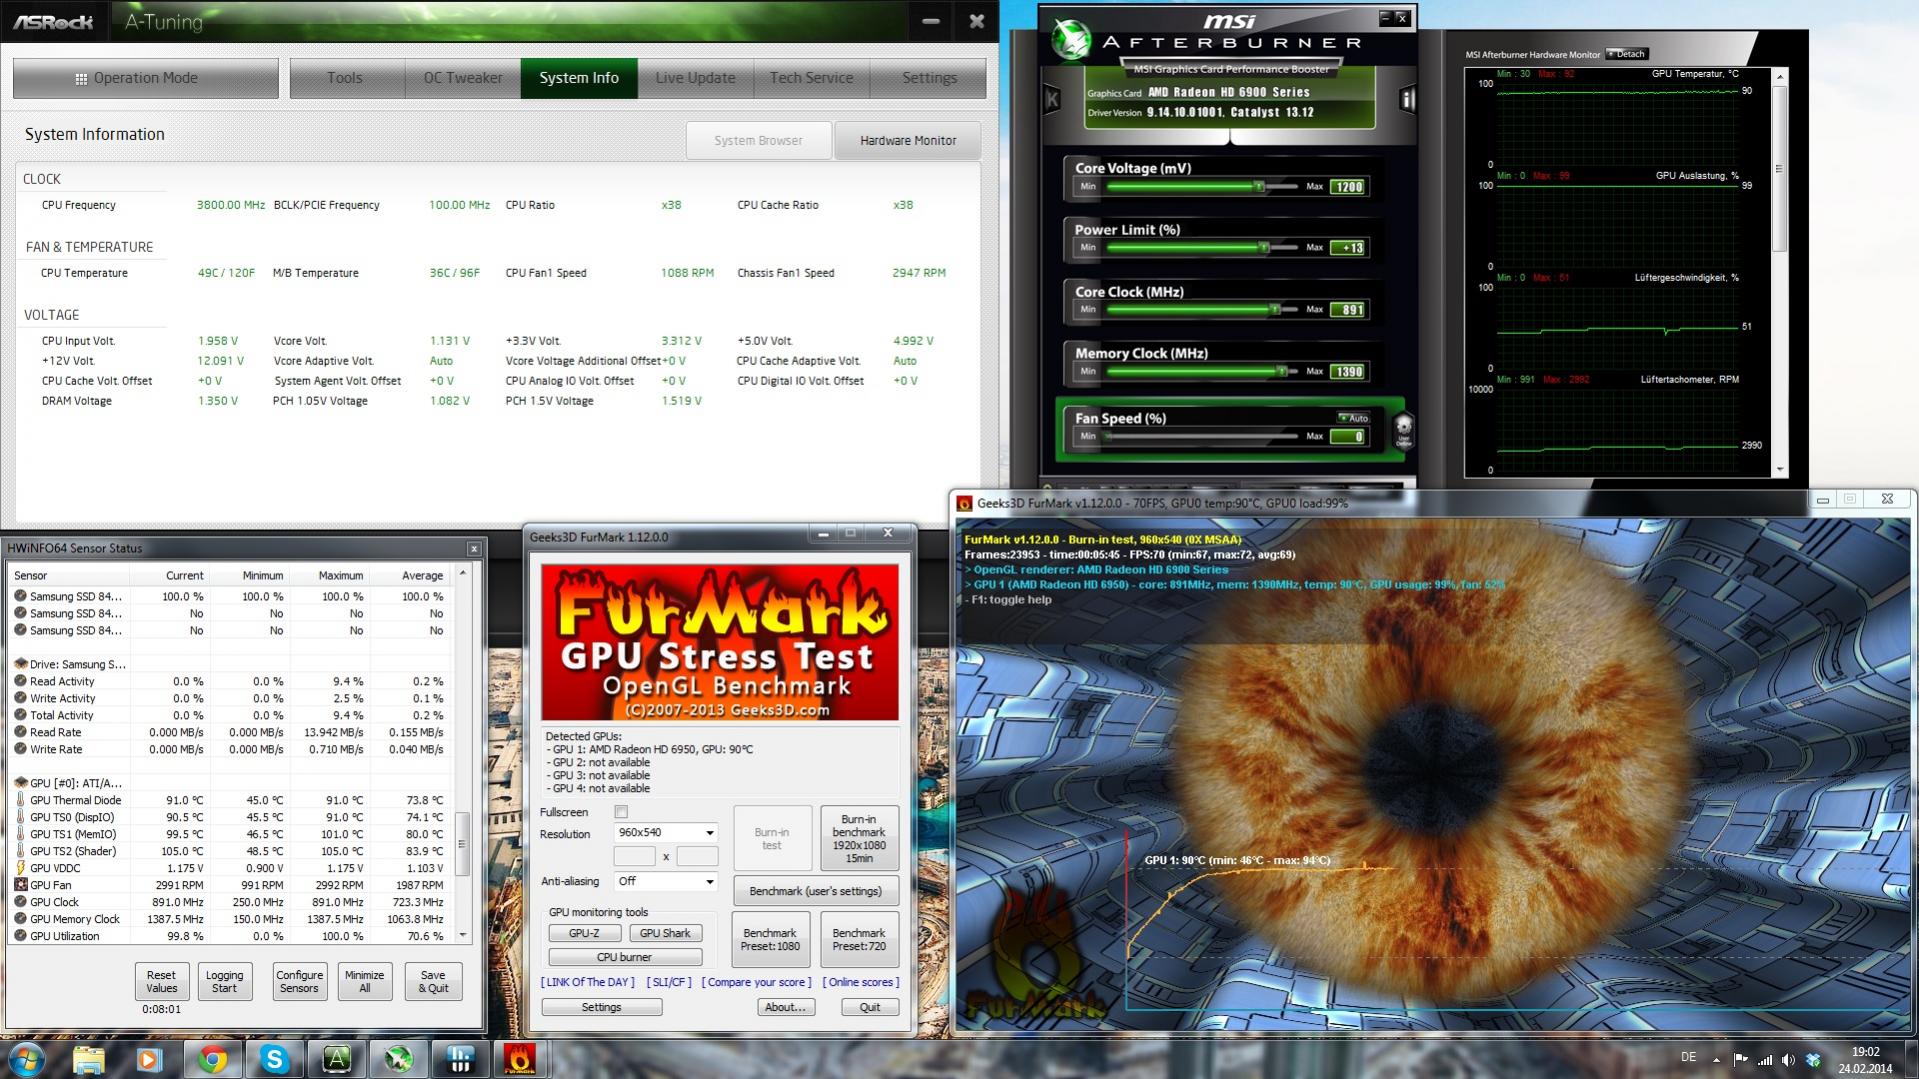Open the Resolution 960x540 dropdown
The image size is (1919, 1079).
click(666, 832)
